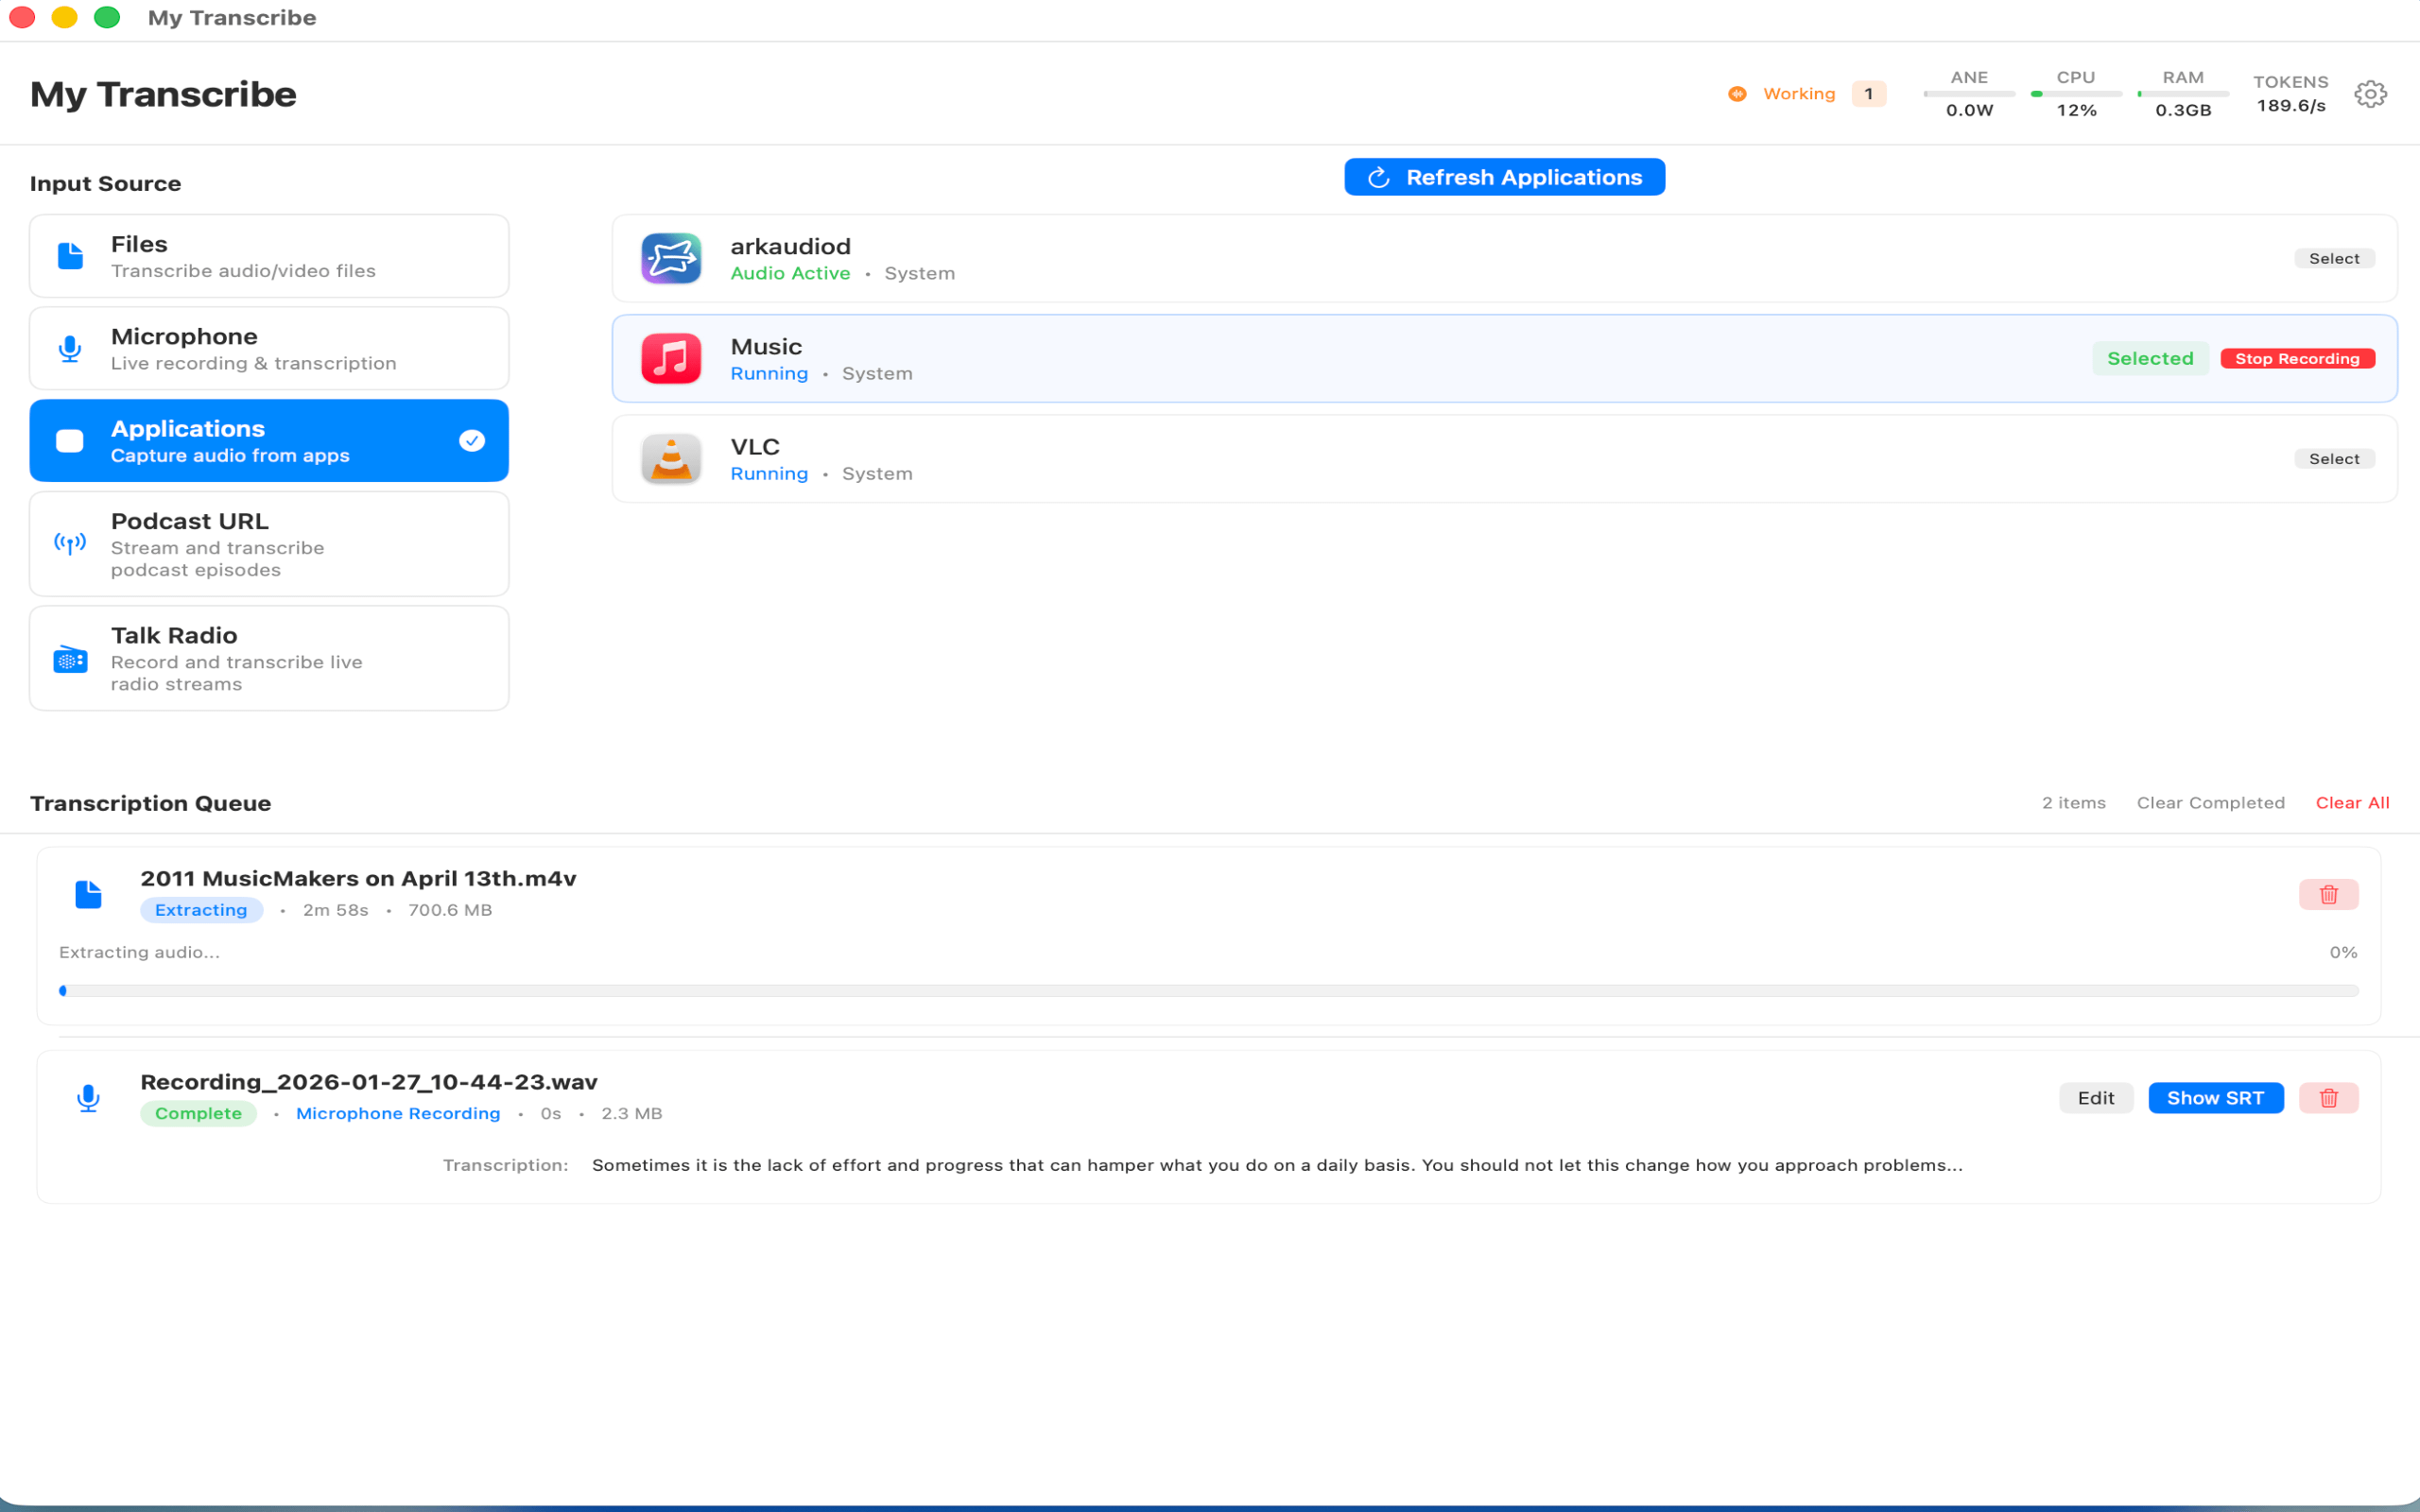Click the Music app icon

coord(670,358)
